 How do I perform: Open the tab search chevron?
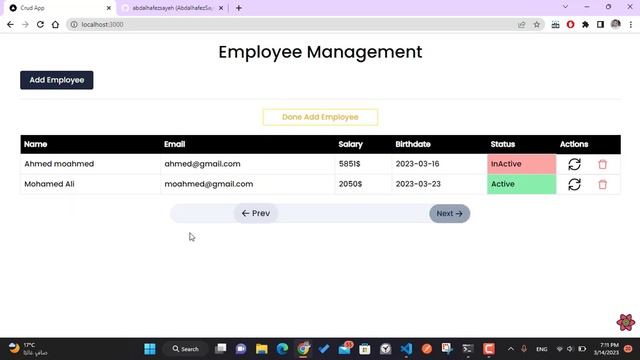point(565,7)
